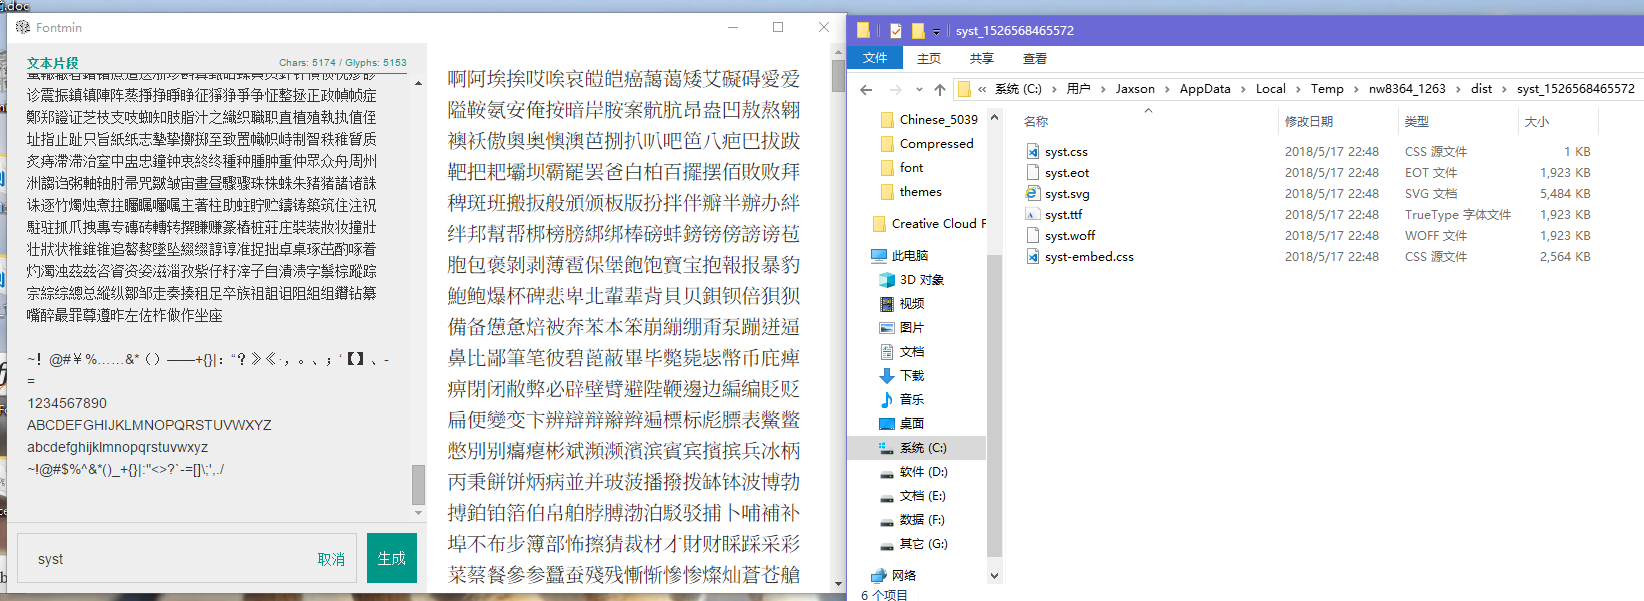Screen dimensions: 1644x601
Task: Sort files by 名称 column
Action: point(1149,121)
